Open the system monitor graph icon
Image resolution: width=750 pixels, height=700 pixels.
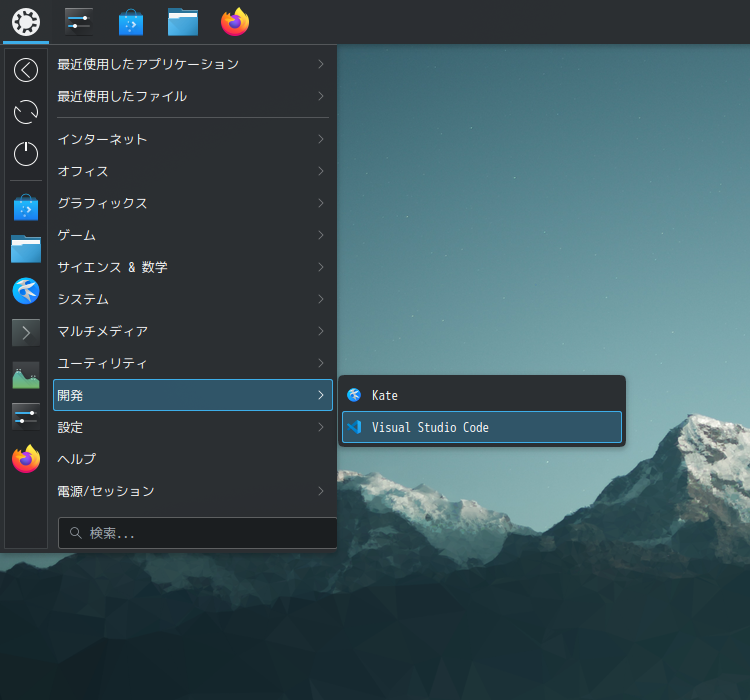click(x=26, y=375)
